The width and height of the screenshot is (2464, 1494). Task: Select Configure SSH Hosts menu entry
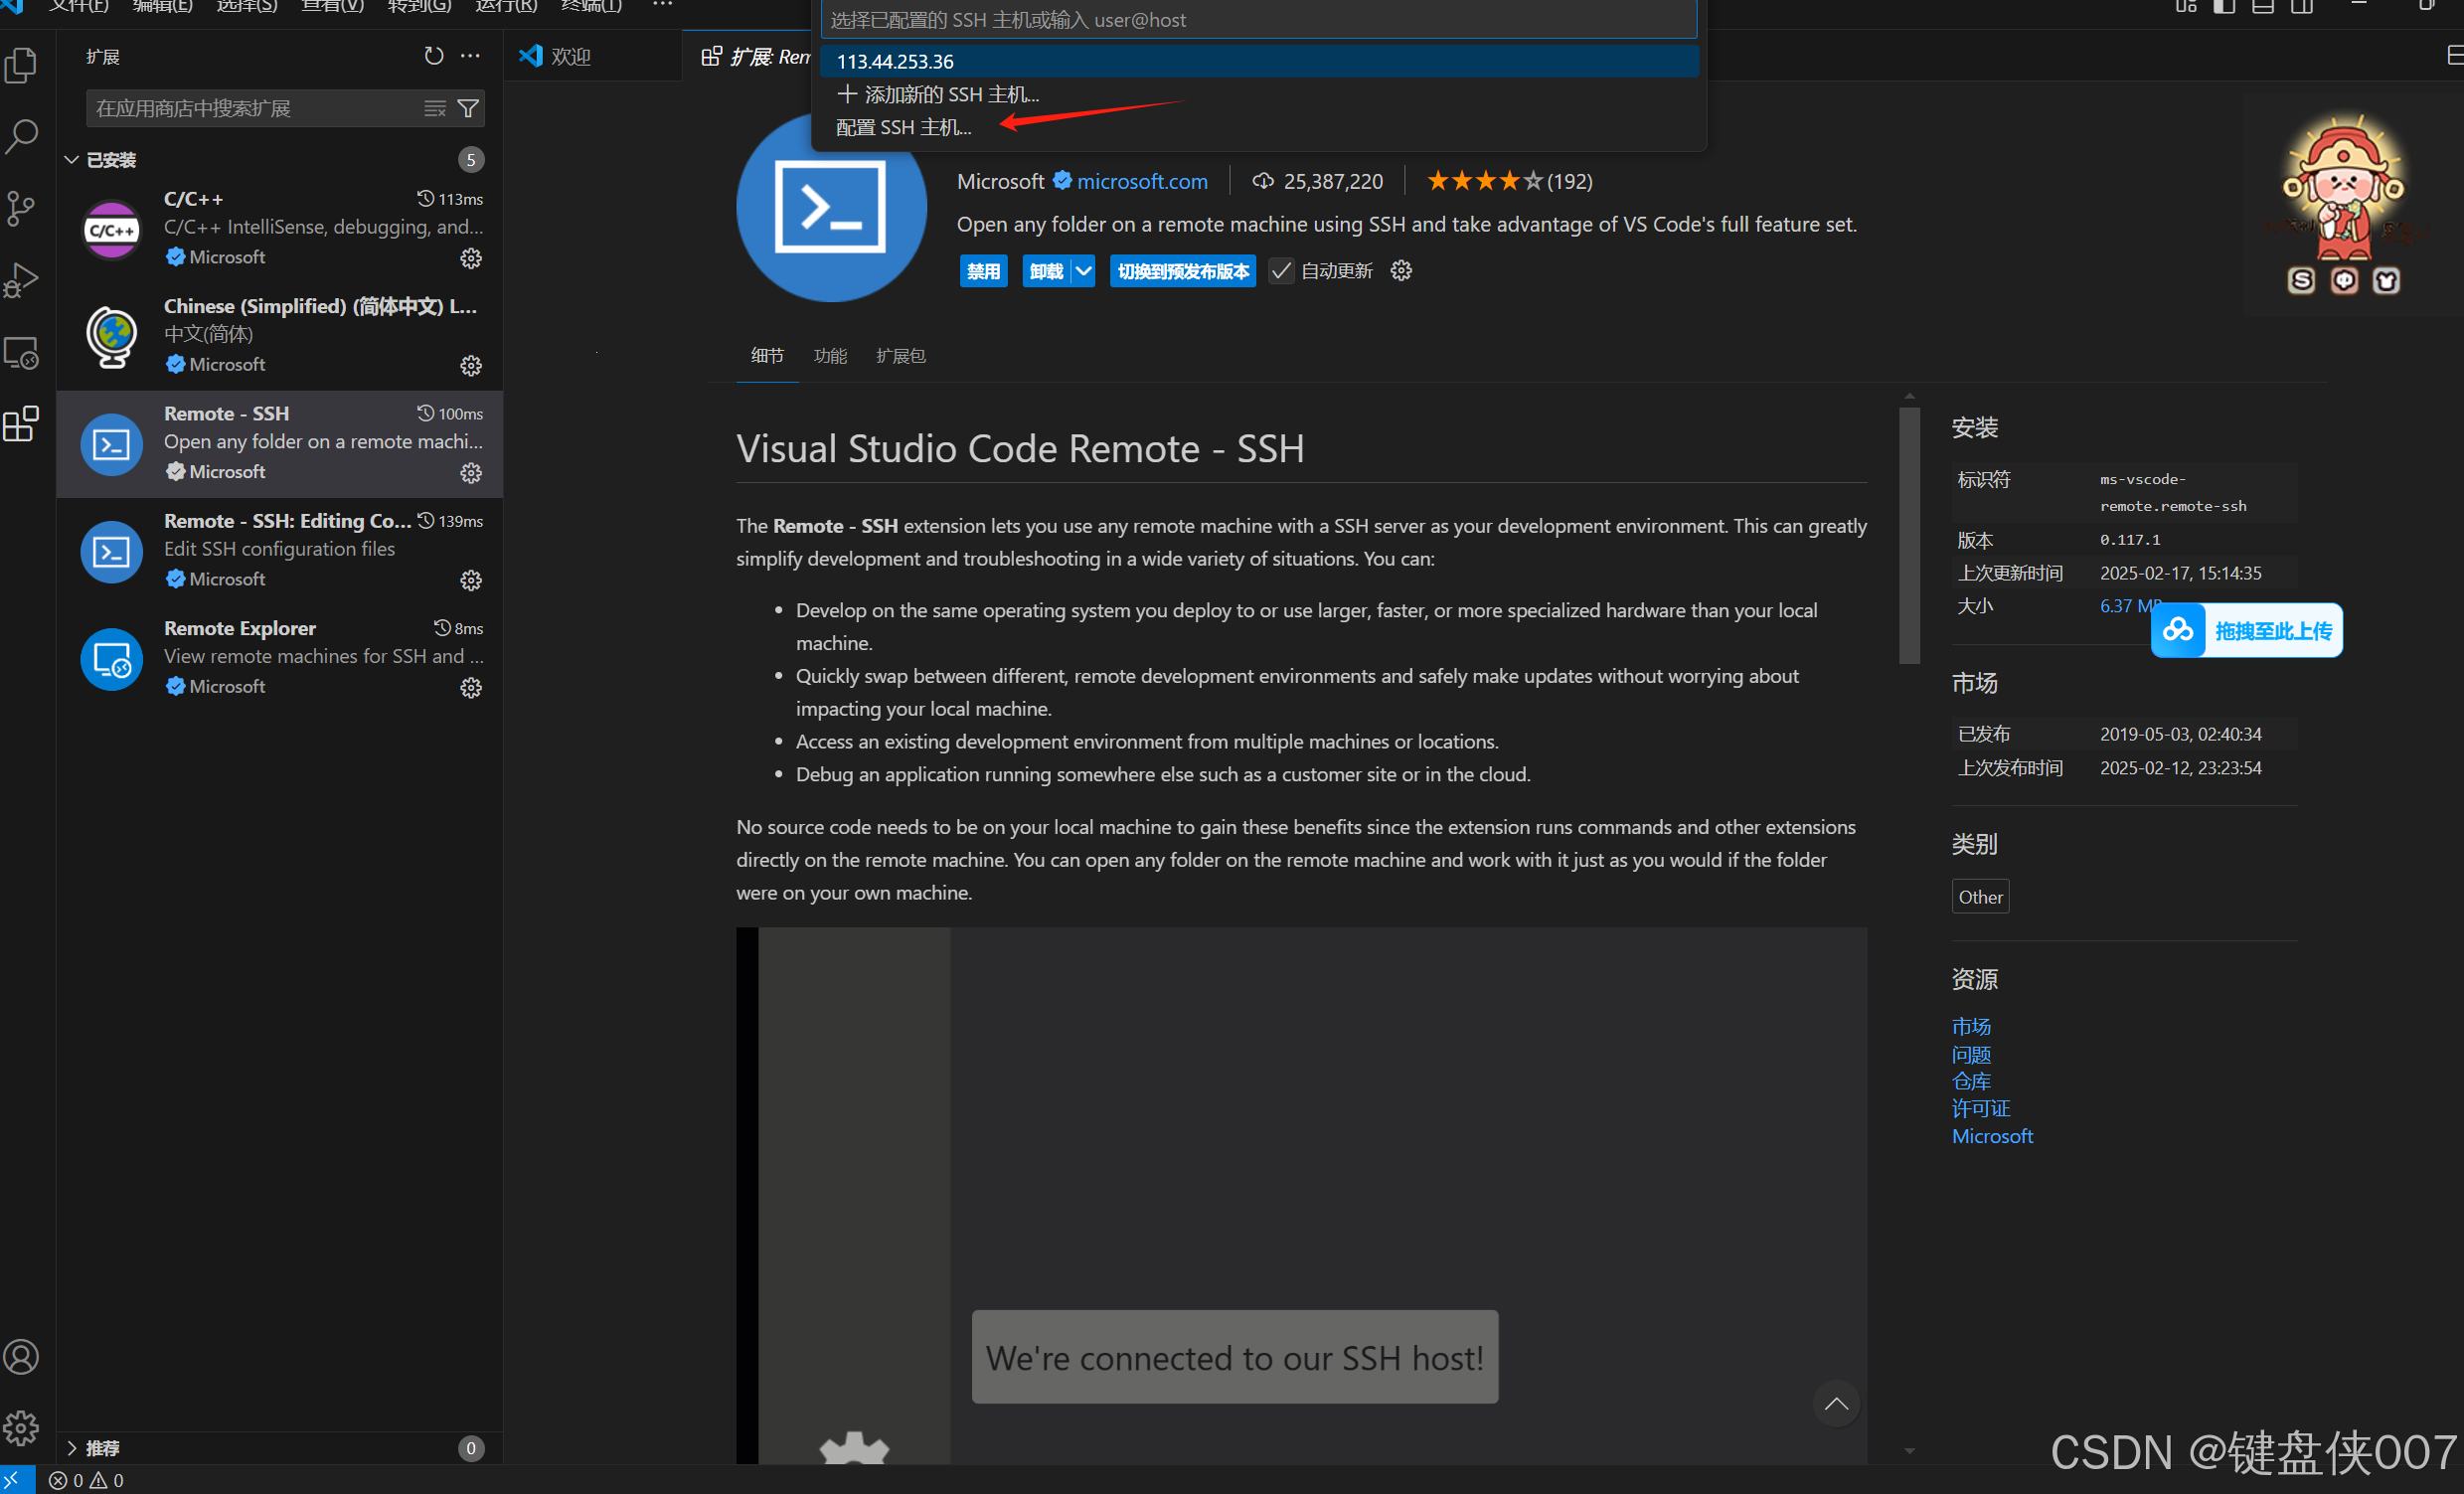click(903, 127)
